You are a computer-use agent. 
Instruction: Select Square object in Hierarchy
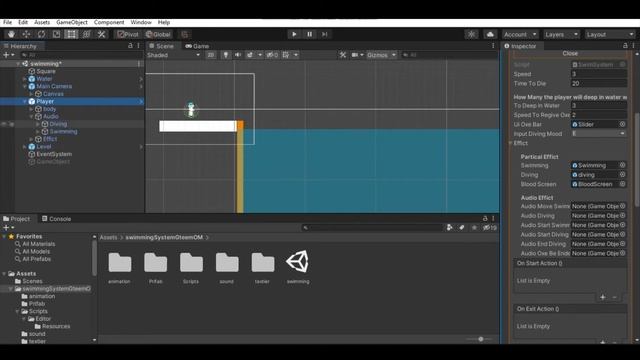point(46,71)
